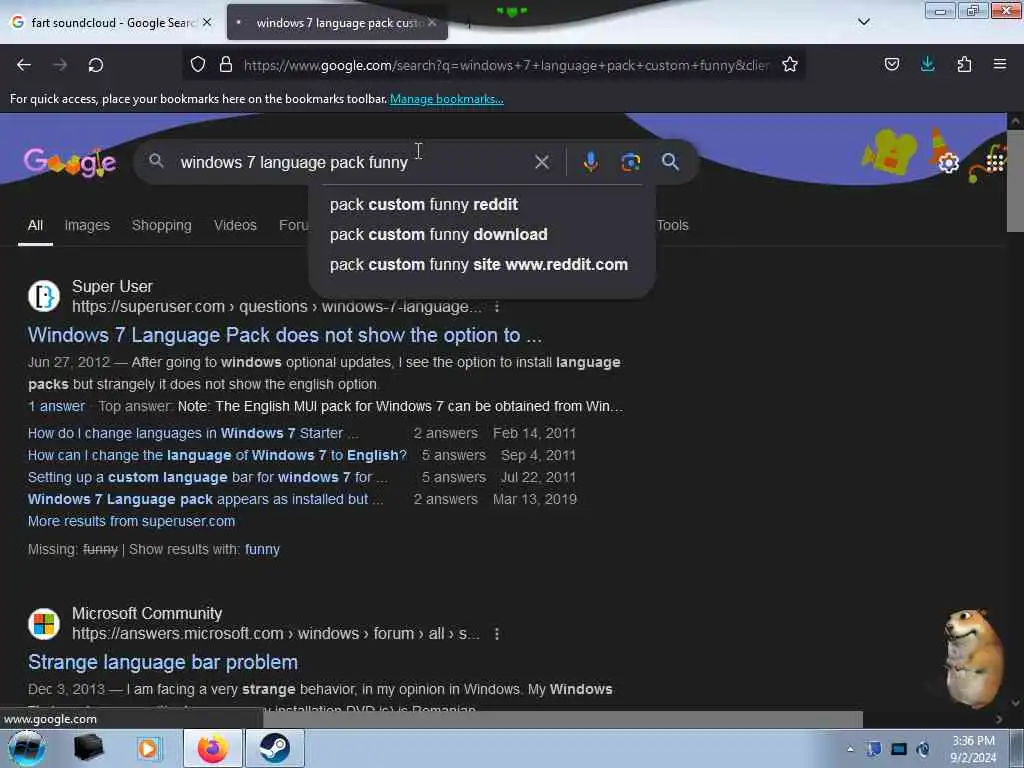
Task: Open the media player taskbar icon
Action: (x=148, y=748)
